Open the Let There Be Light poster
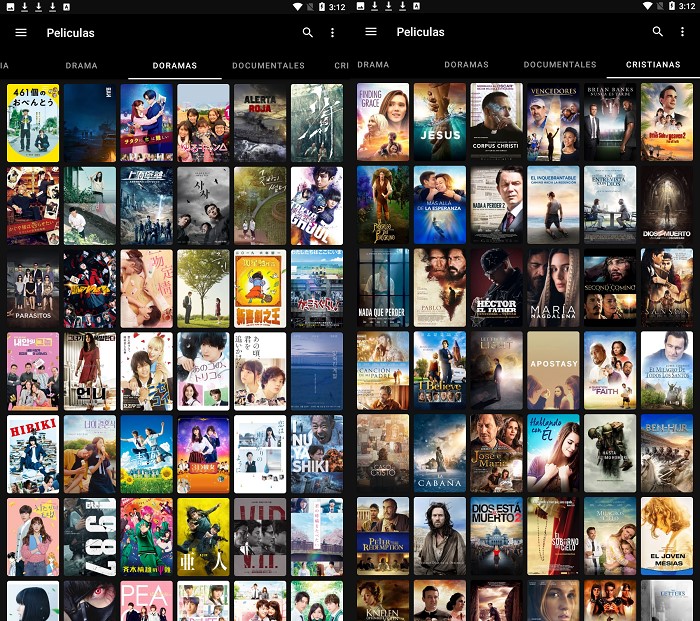This screenshot has width=700, height=621. (496, 371)
